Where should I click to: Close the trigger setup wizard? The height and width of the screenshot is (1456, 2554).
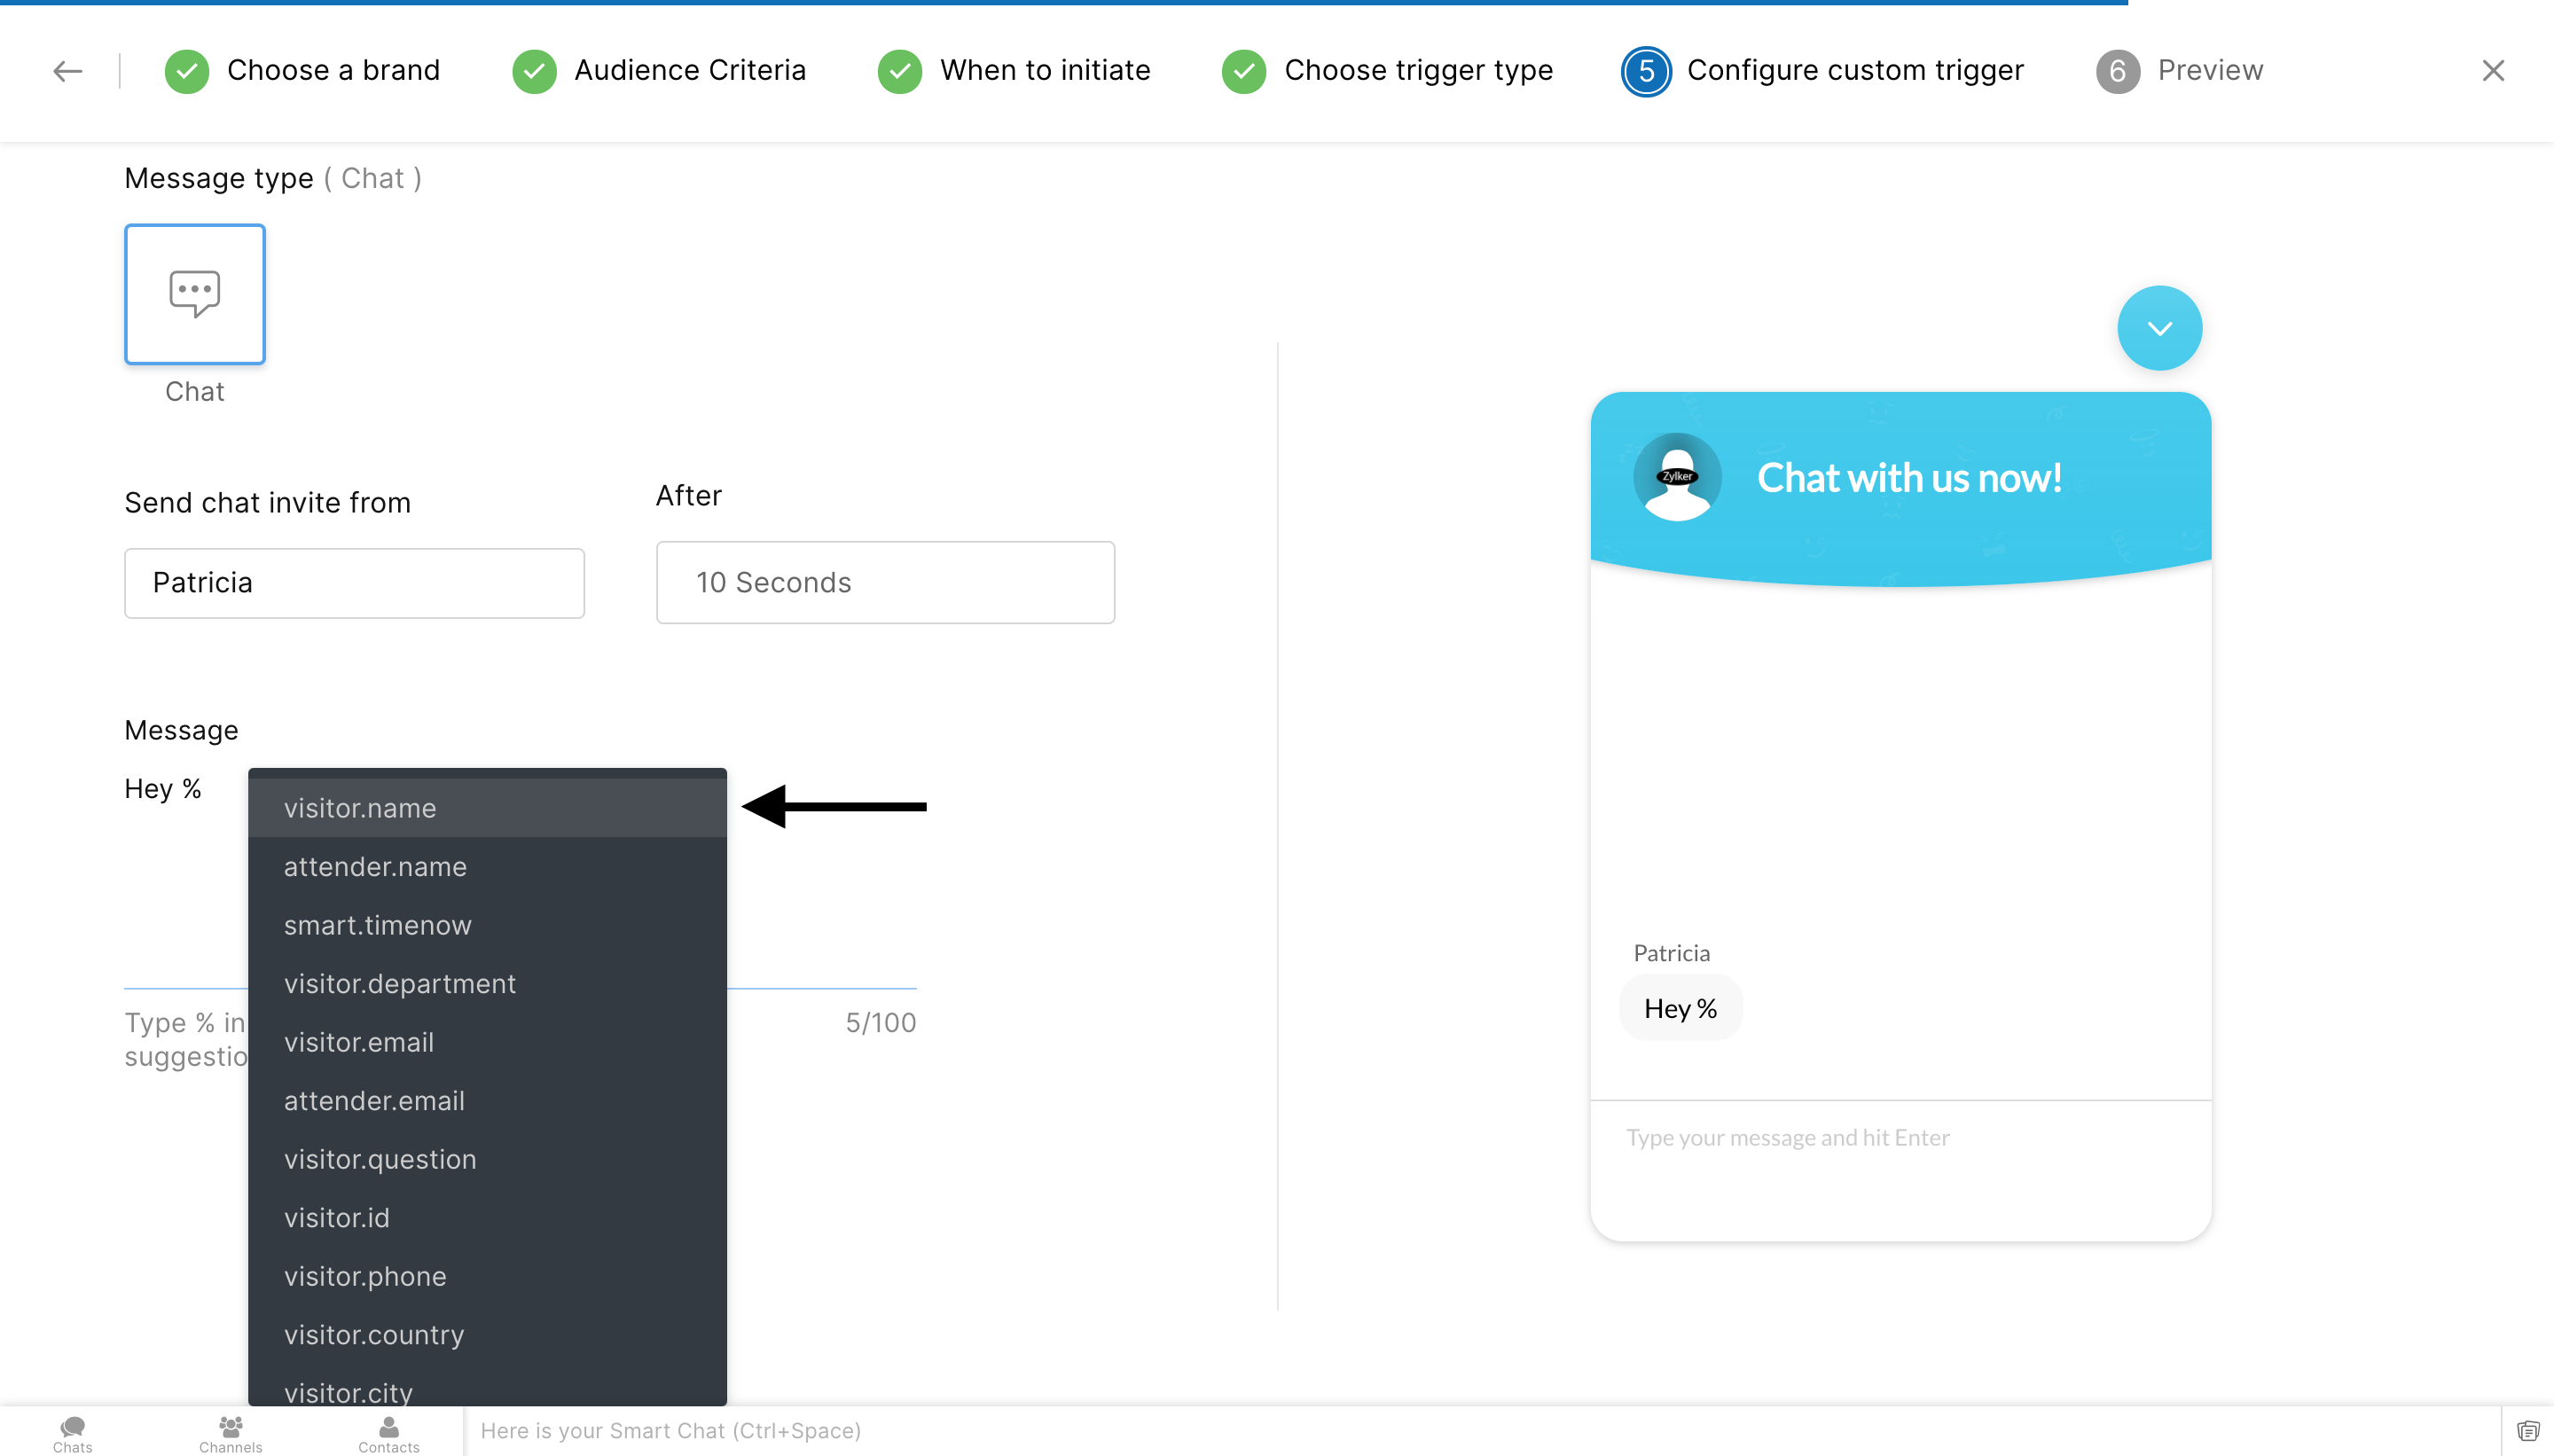tap(2493, 71)
